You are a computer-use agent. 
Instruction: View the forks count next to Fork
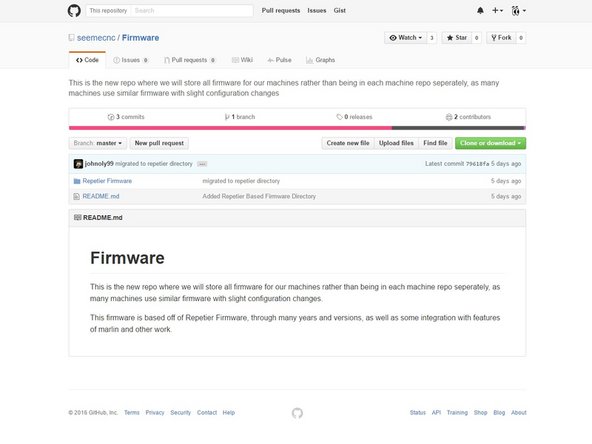click(x=521, y=38)
